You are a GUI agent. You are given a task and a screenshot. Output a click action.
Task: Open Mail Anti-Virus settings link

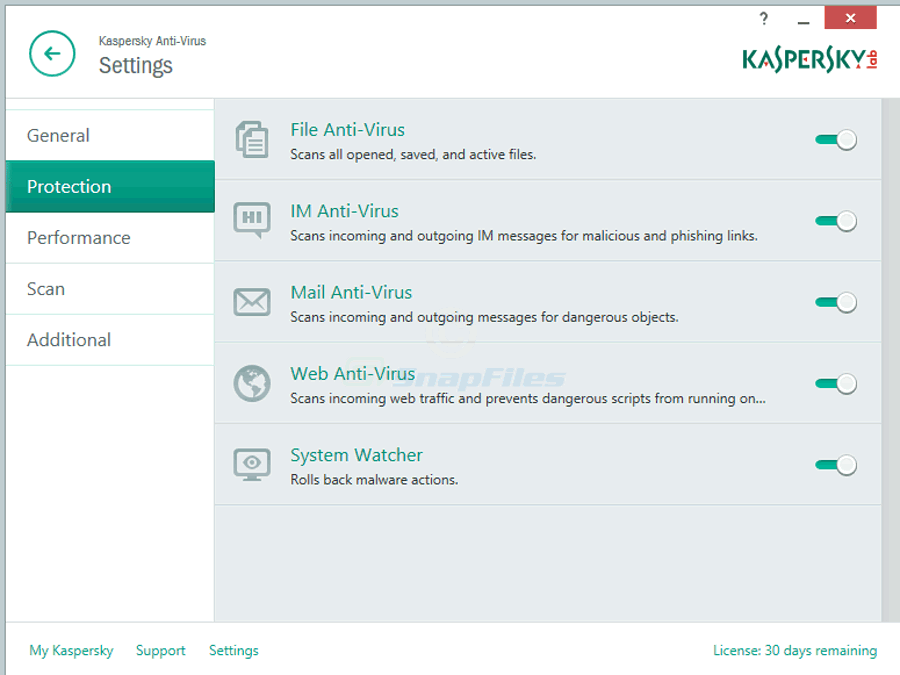pyautogui.click(x=351, y=293)
